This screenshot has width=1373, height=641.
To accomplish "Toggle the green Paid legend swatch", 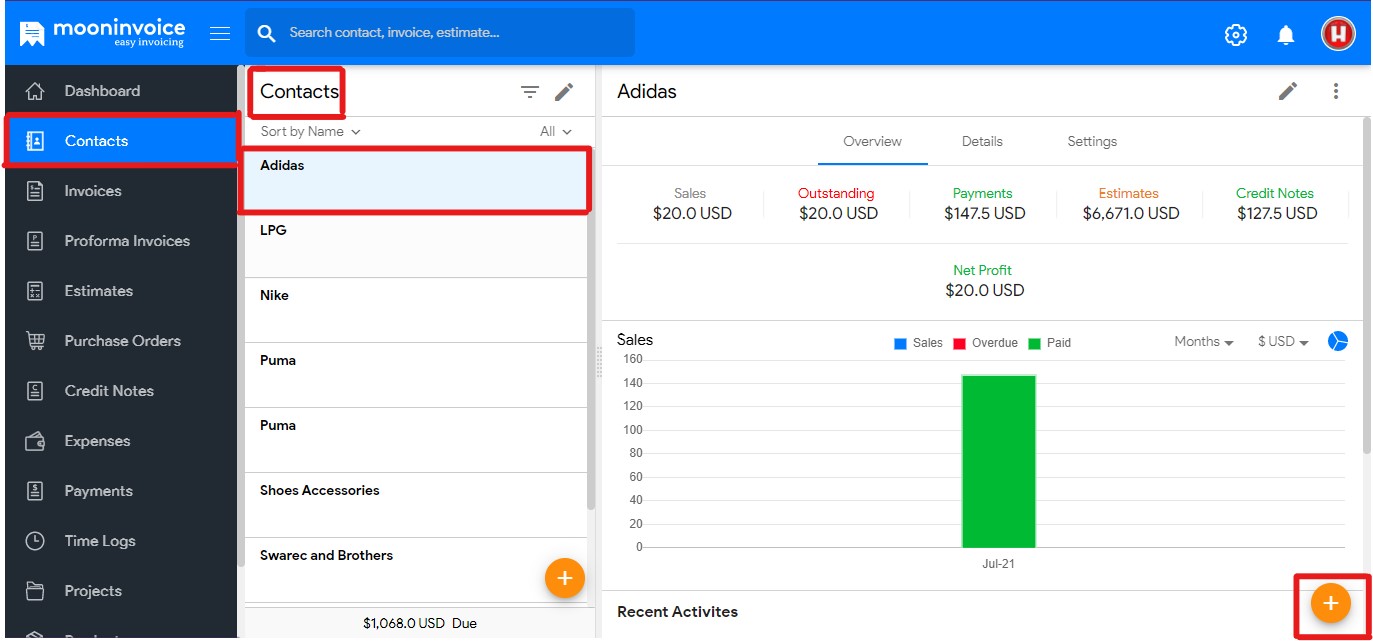I will (1034, 343).
